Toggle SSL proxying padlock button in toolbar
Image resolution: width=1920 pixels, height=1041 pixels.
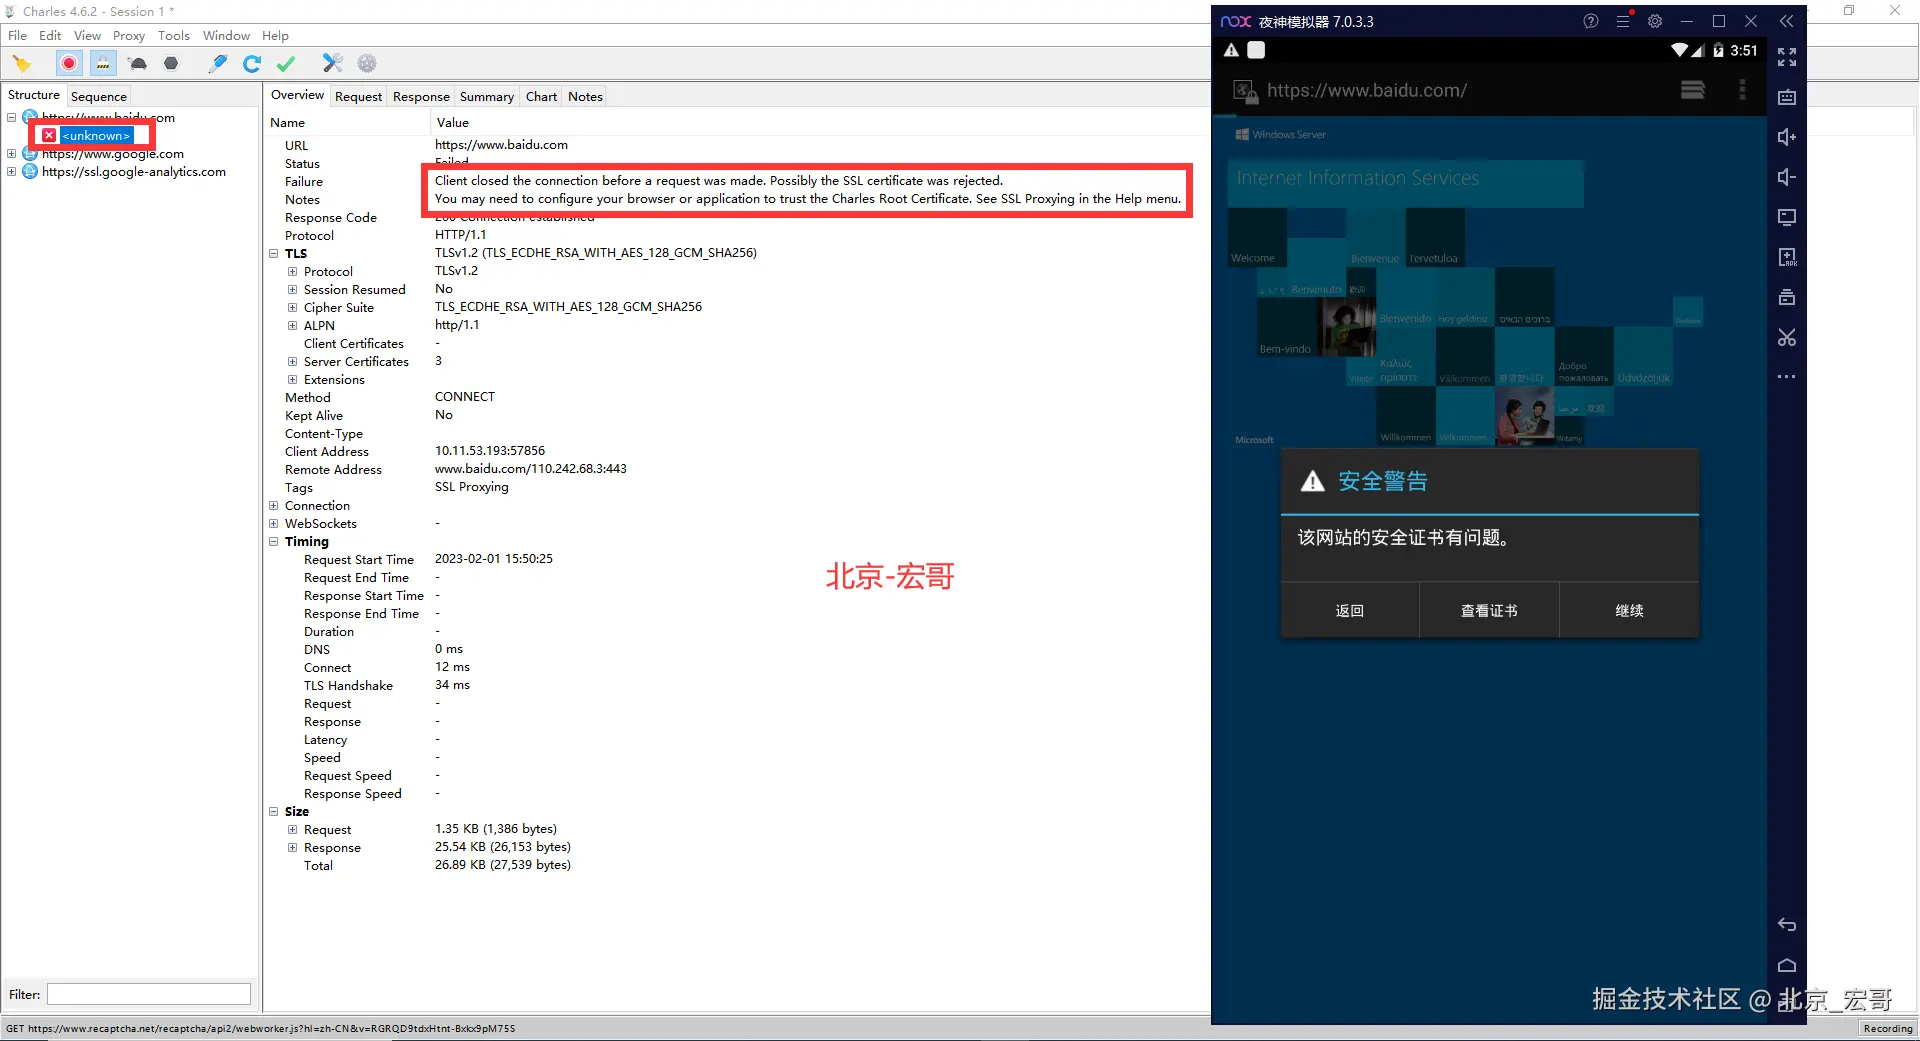tap(103, 64)
